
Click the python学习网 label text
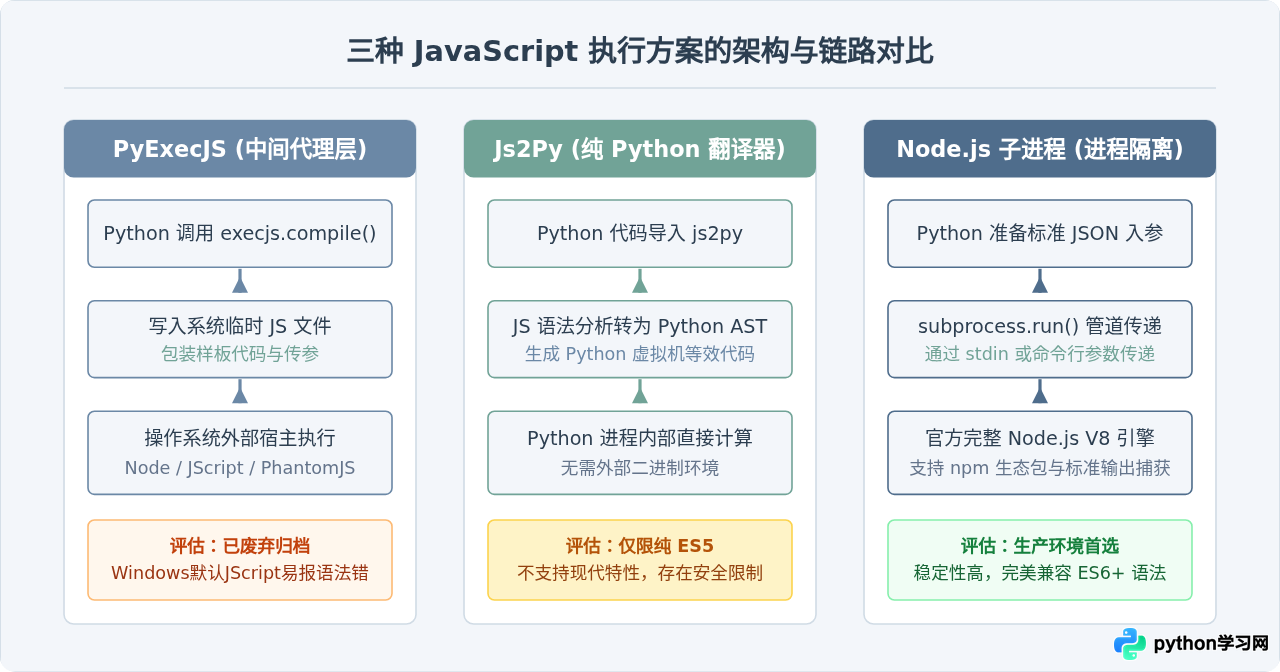1211,644
